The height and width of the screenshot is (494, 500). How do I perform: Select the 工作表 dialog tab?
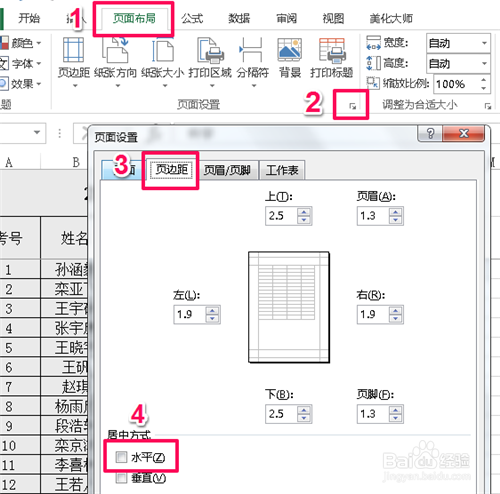coord(282,170)
